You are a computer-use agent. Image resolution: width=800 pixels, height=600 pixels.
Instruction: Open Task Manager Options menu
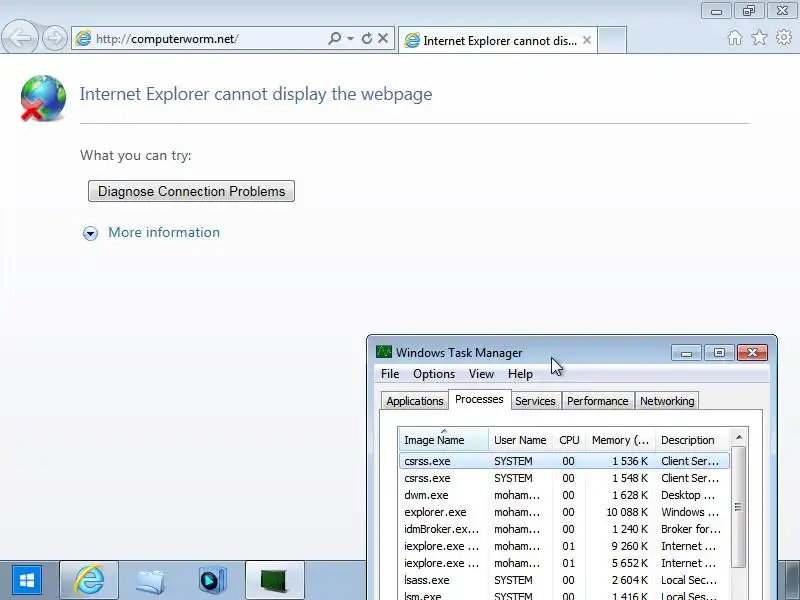coord(434,374)
